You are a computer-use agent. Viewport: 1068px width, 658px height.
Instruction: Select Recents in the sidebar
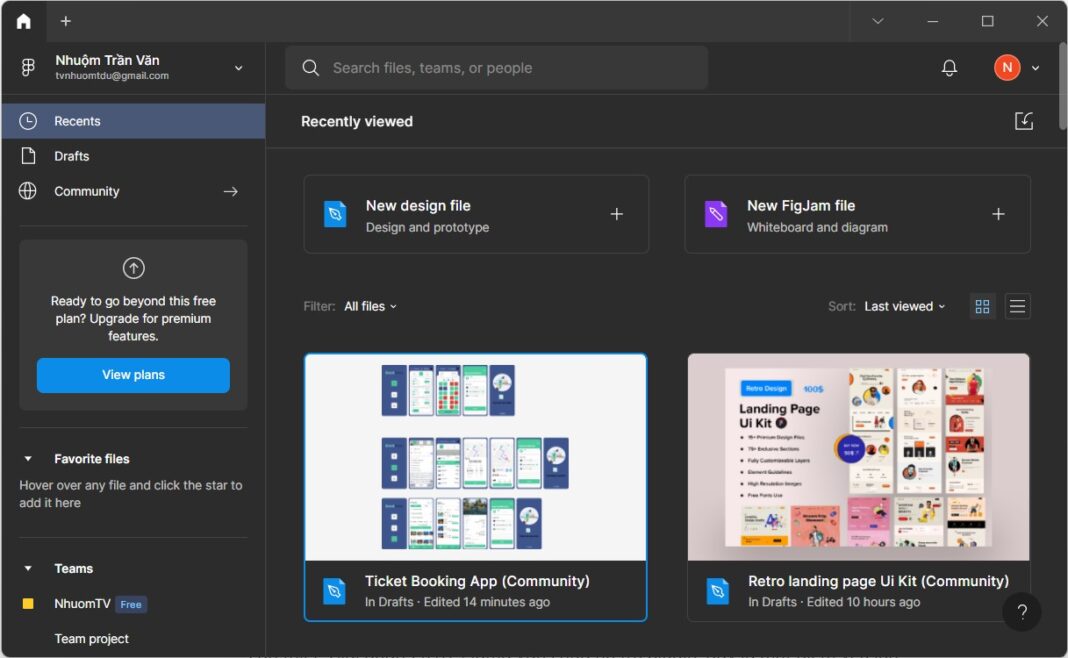click(77, 121)
